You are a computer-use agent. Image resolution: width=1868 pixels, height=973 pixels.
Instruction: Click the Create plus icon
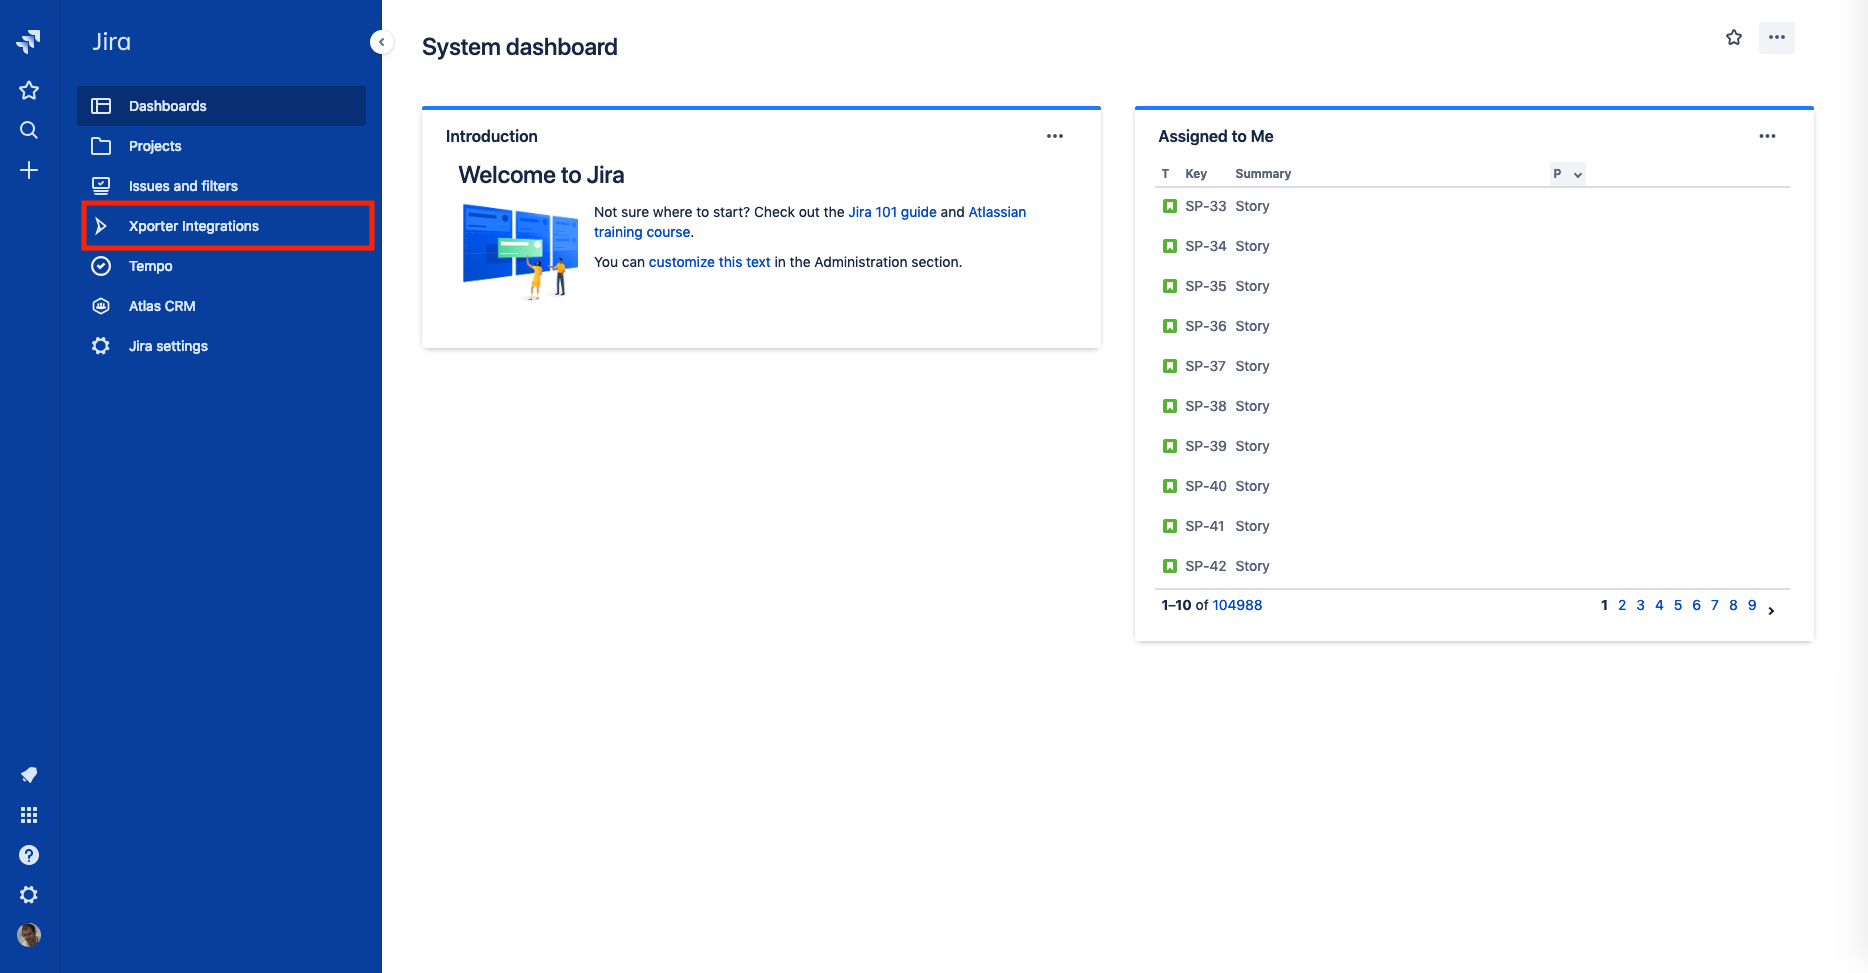pos(29,170)
